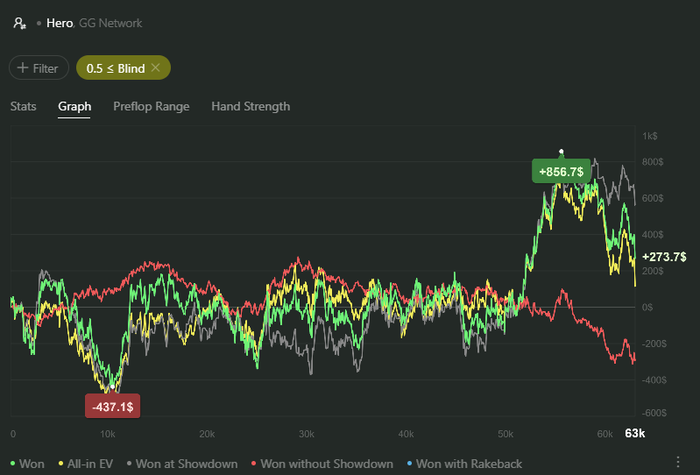Toggle the Won at Showdown legend series
This screenshot has width=700, height=475.
[x=182, y=464]
